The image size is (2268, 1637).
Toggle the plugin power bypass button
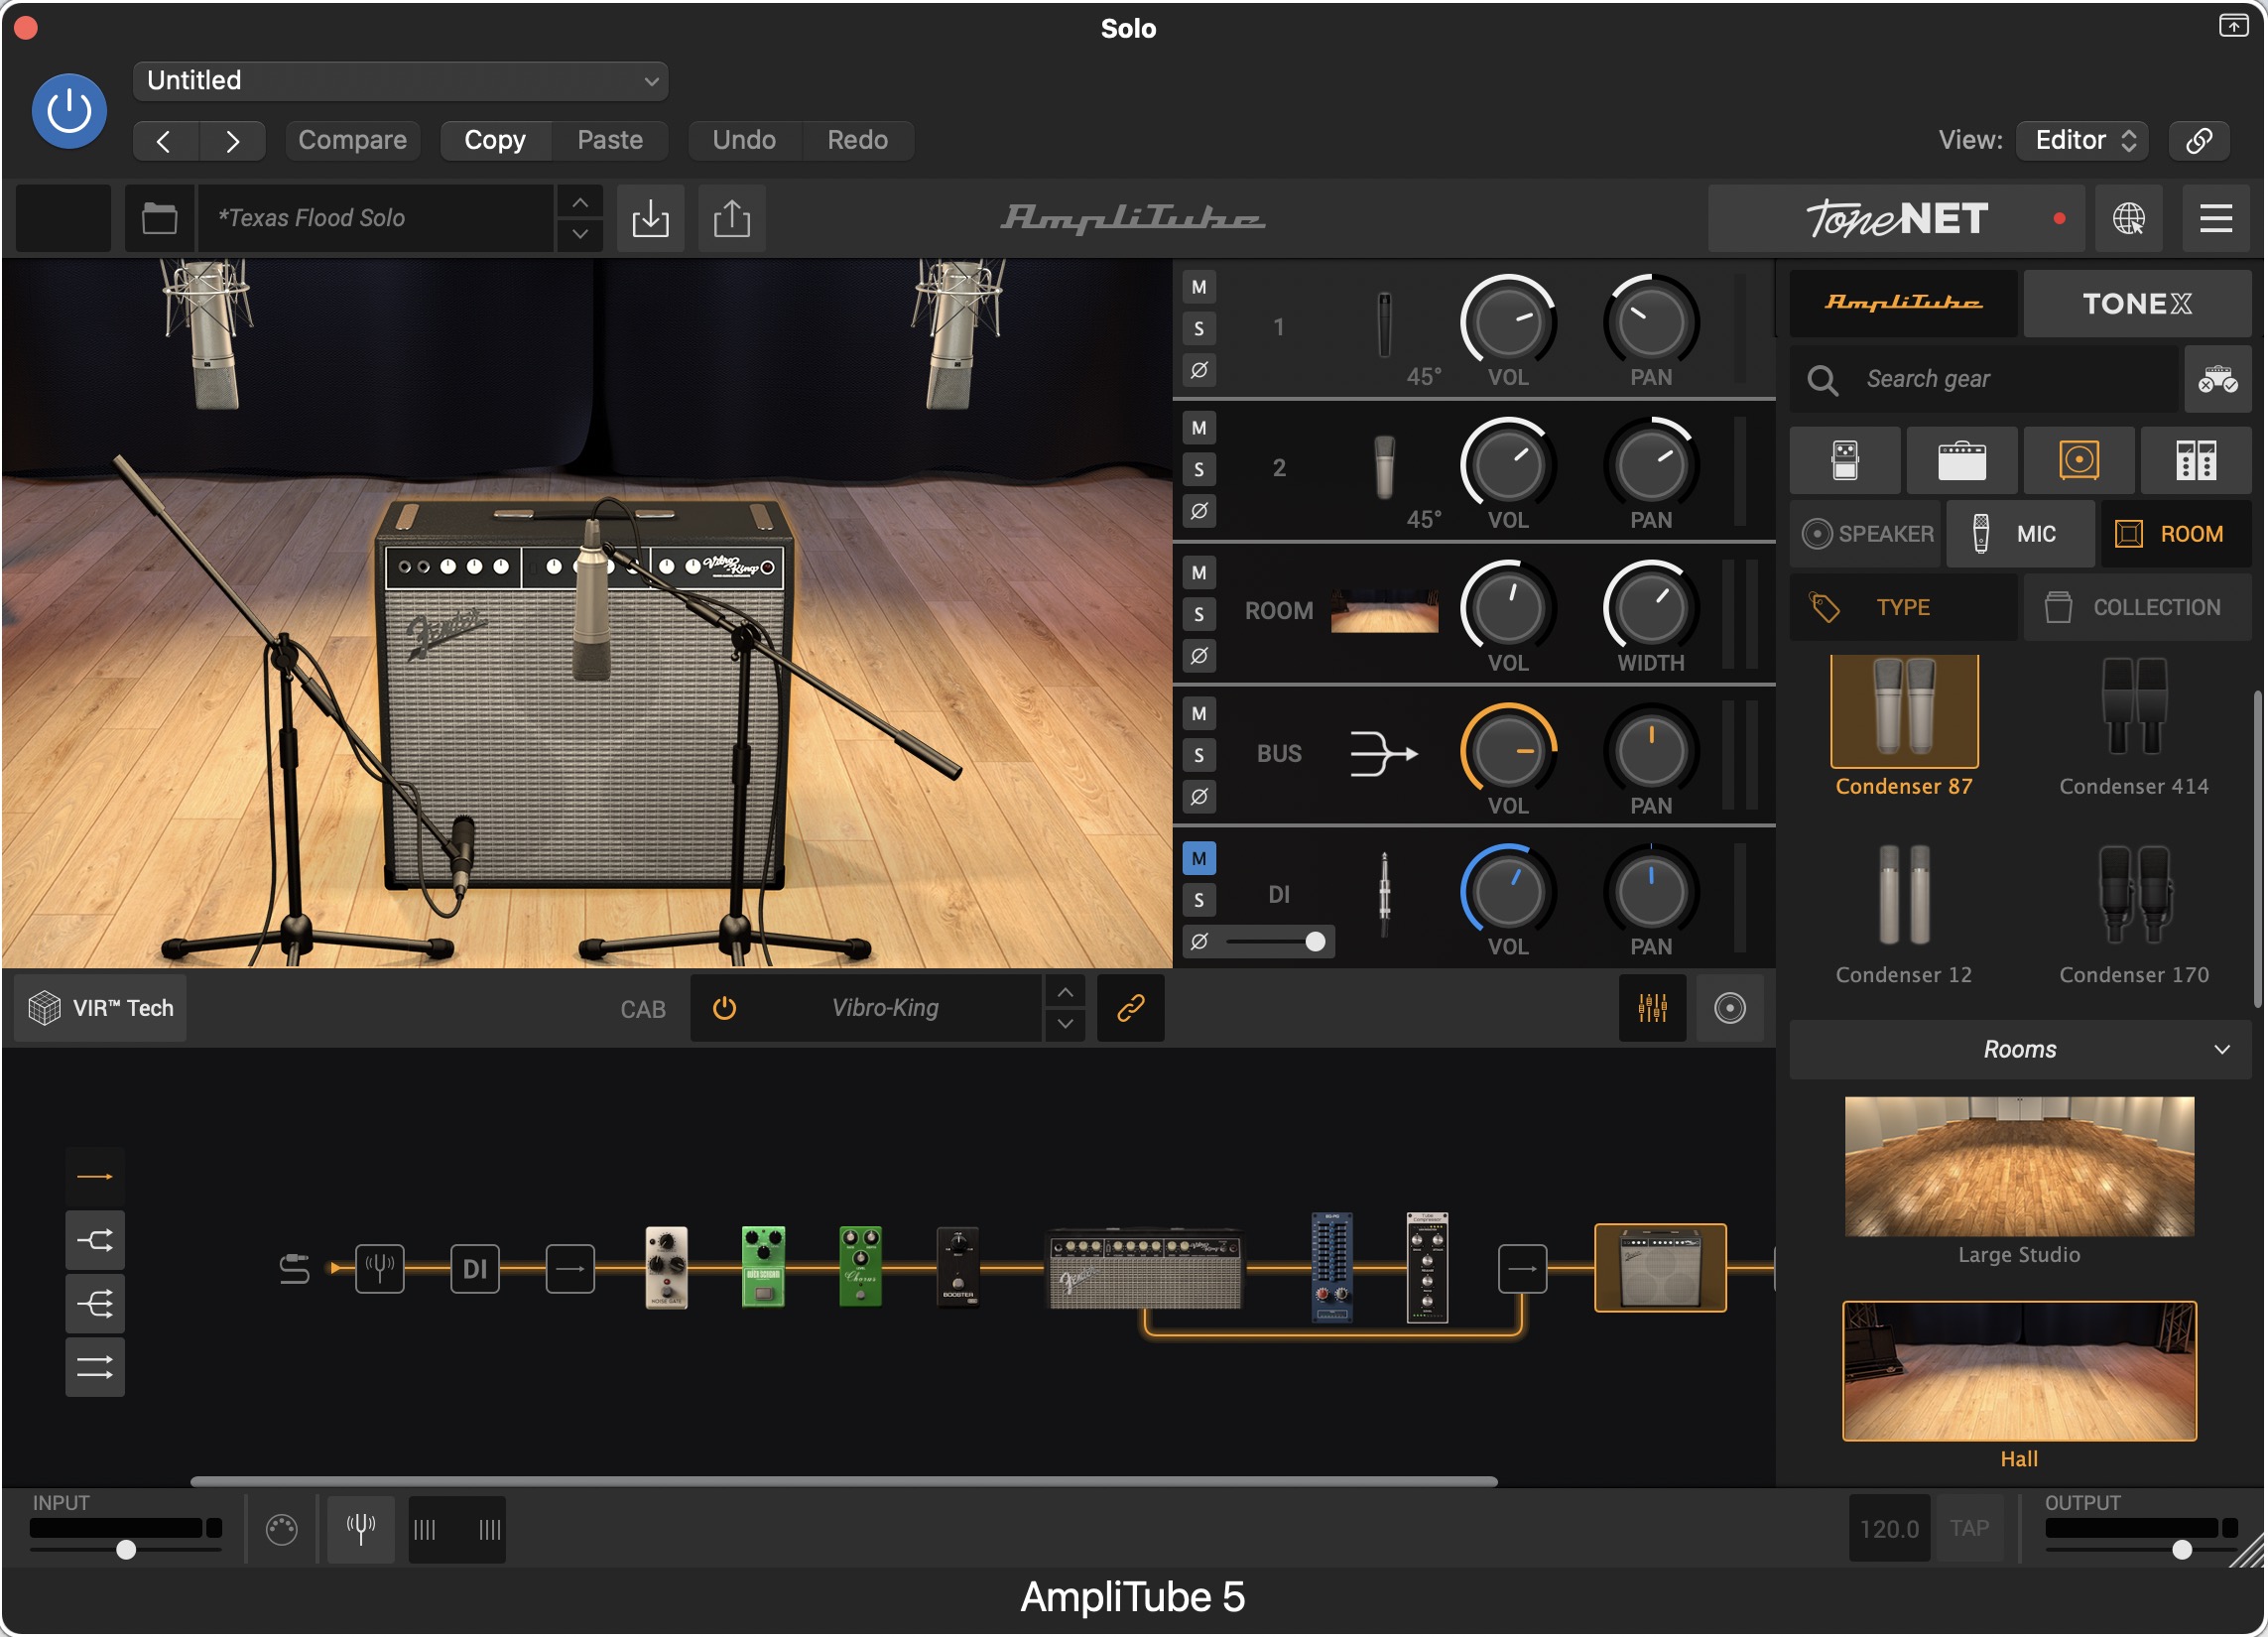pos(69,110)
